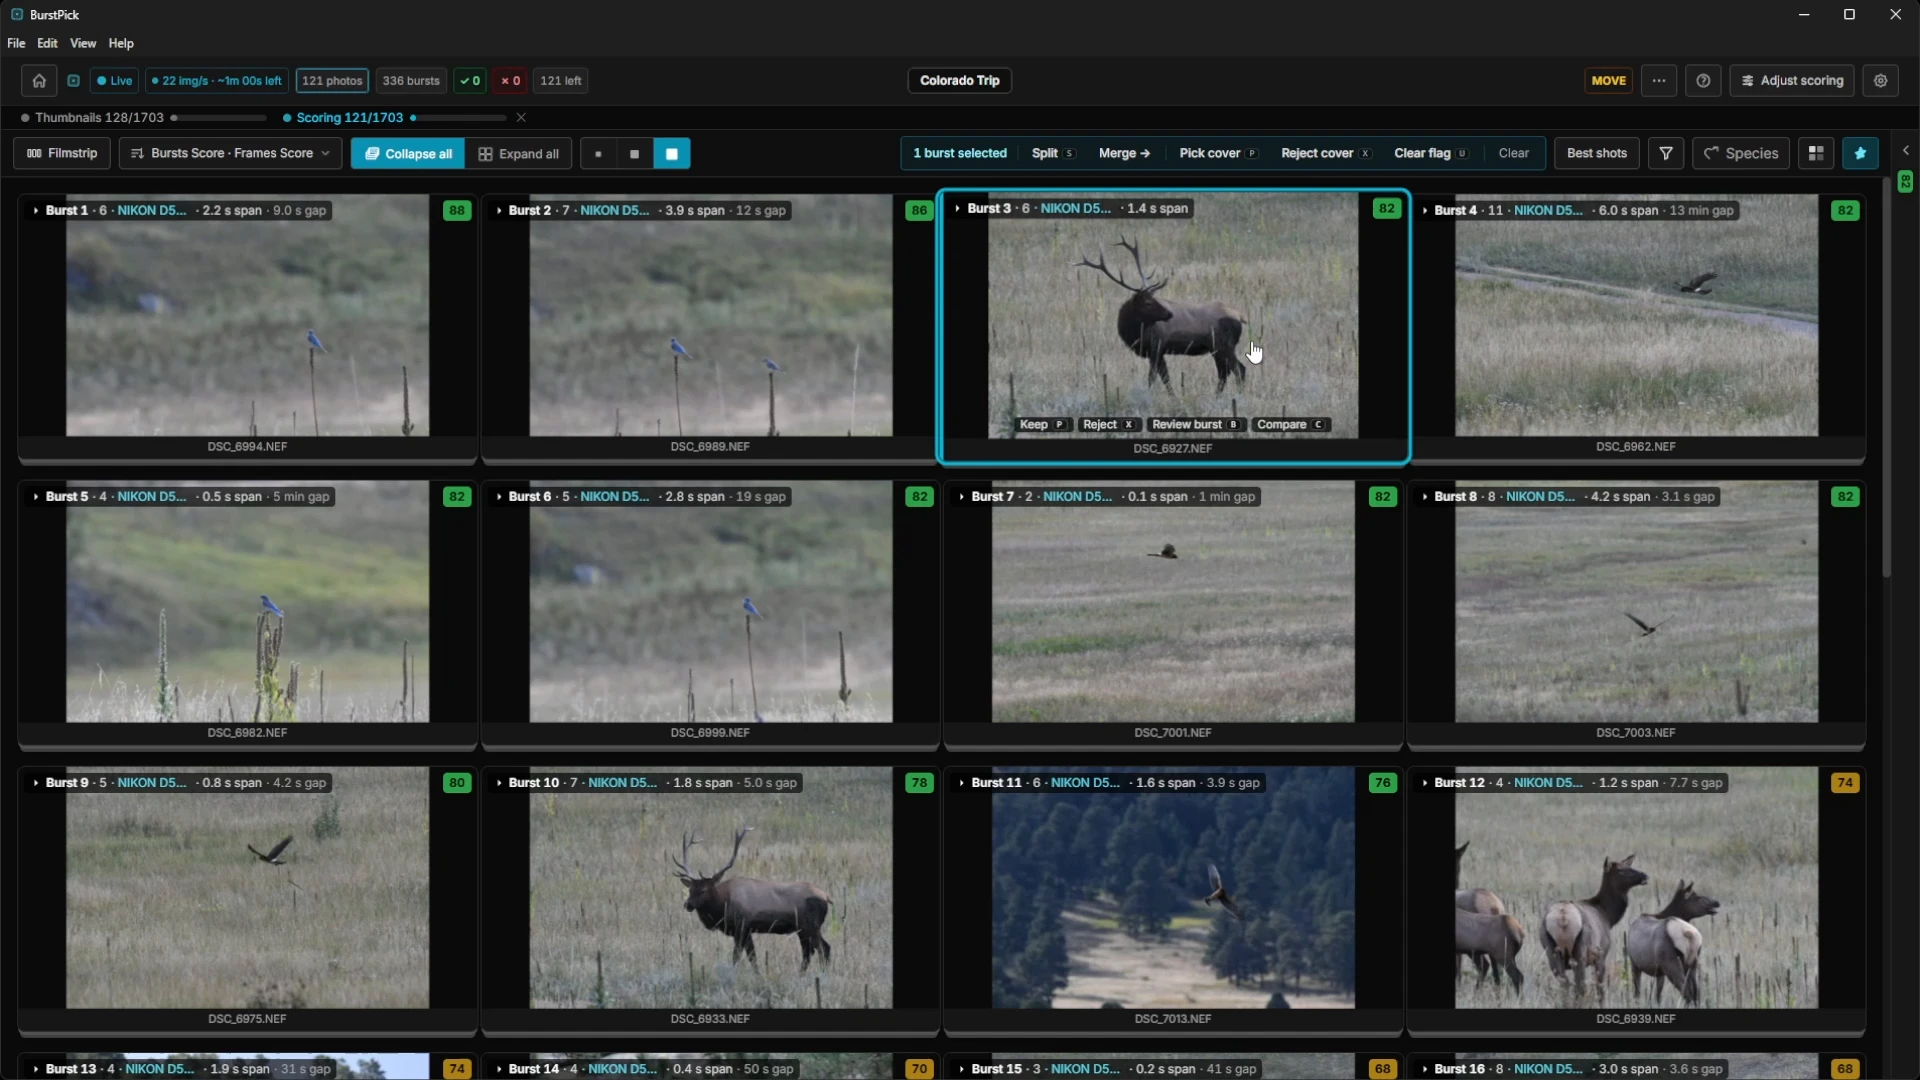Select small thumbnail size
This screenshot has height=1080, width=1920.
[x=598, y=154]
